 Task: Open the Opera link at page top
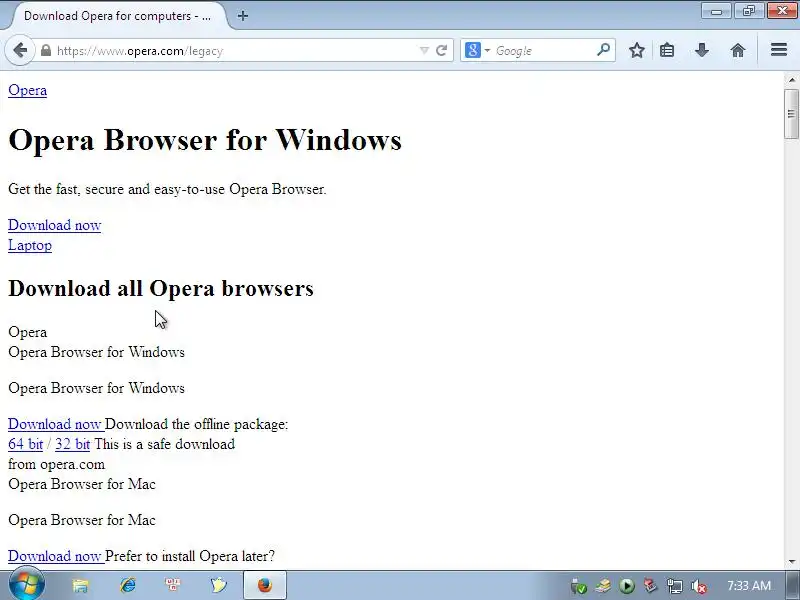(28, 90)
